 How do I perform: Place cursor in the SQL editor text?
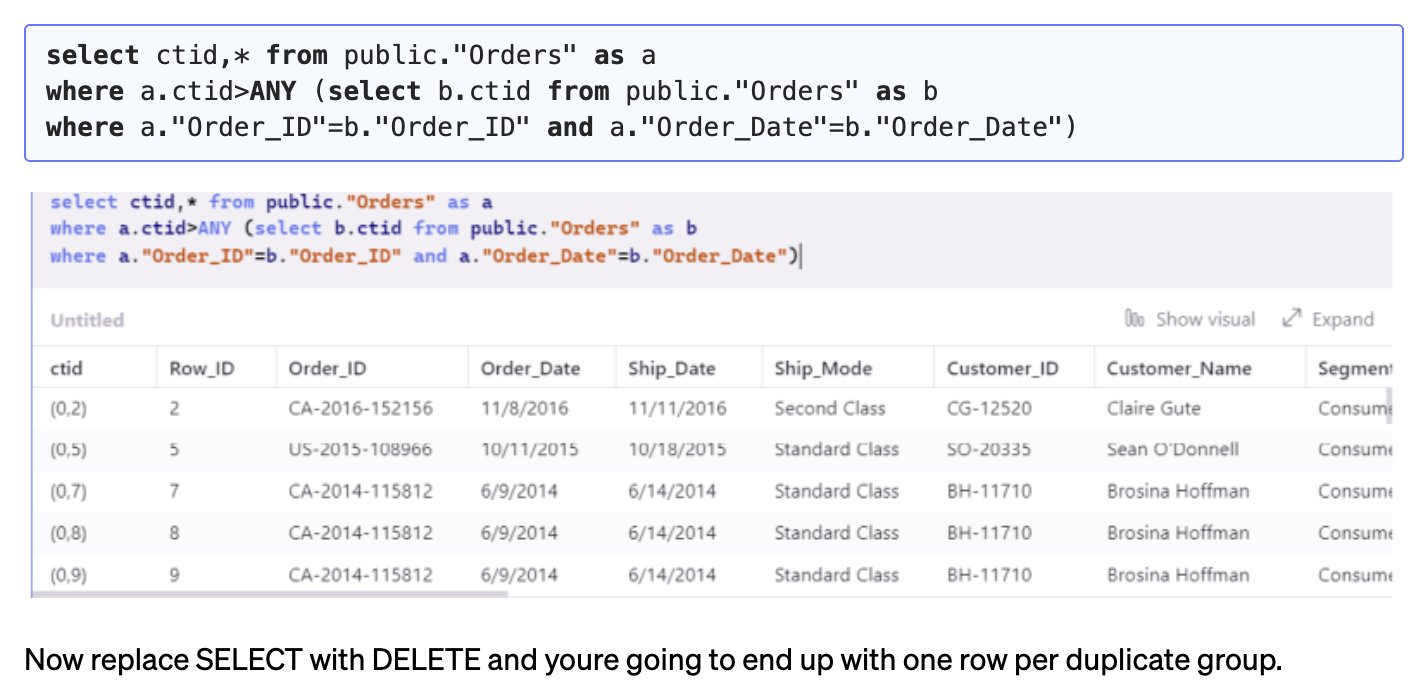pyautogui.click(x=400, y=228)
